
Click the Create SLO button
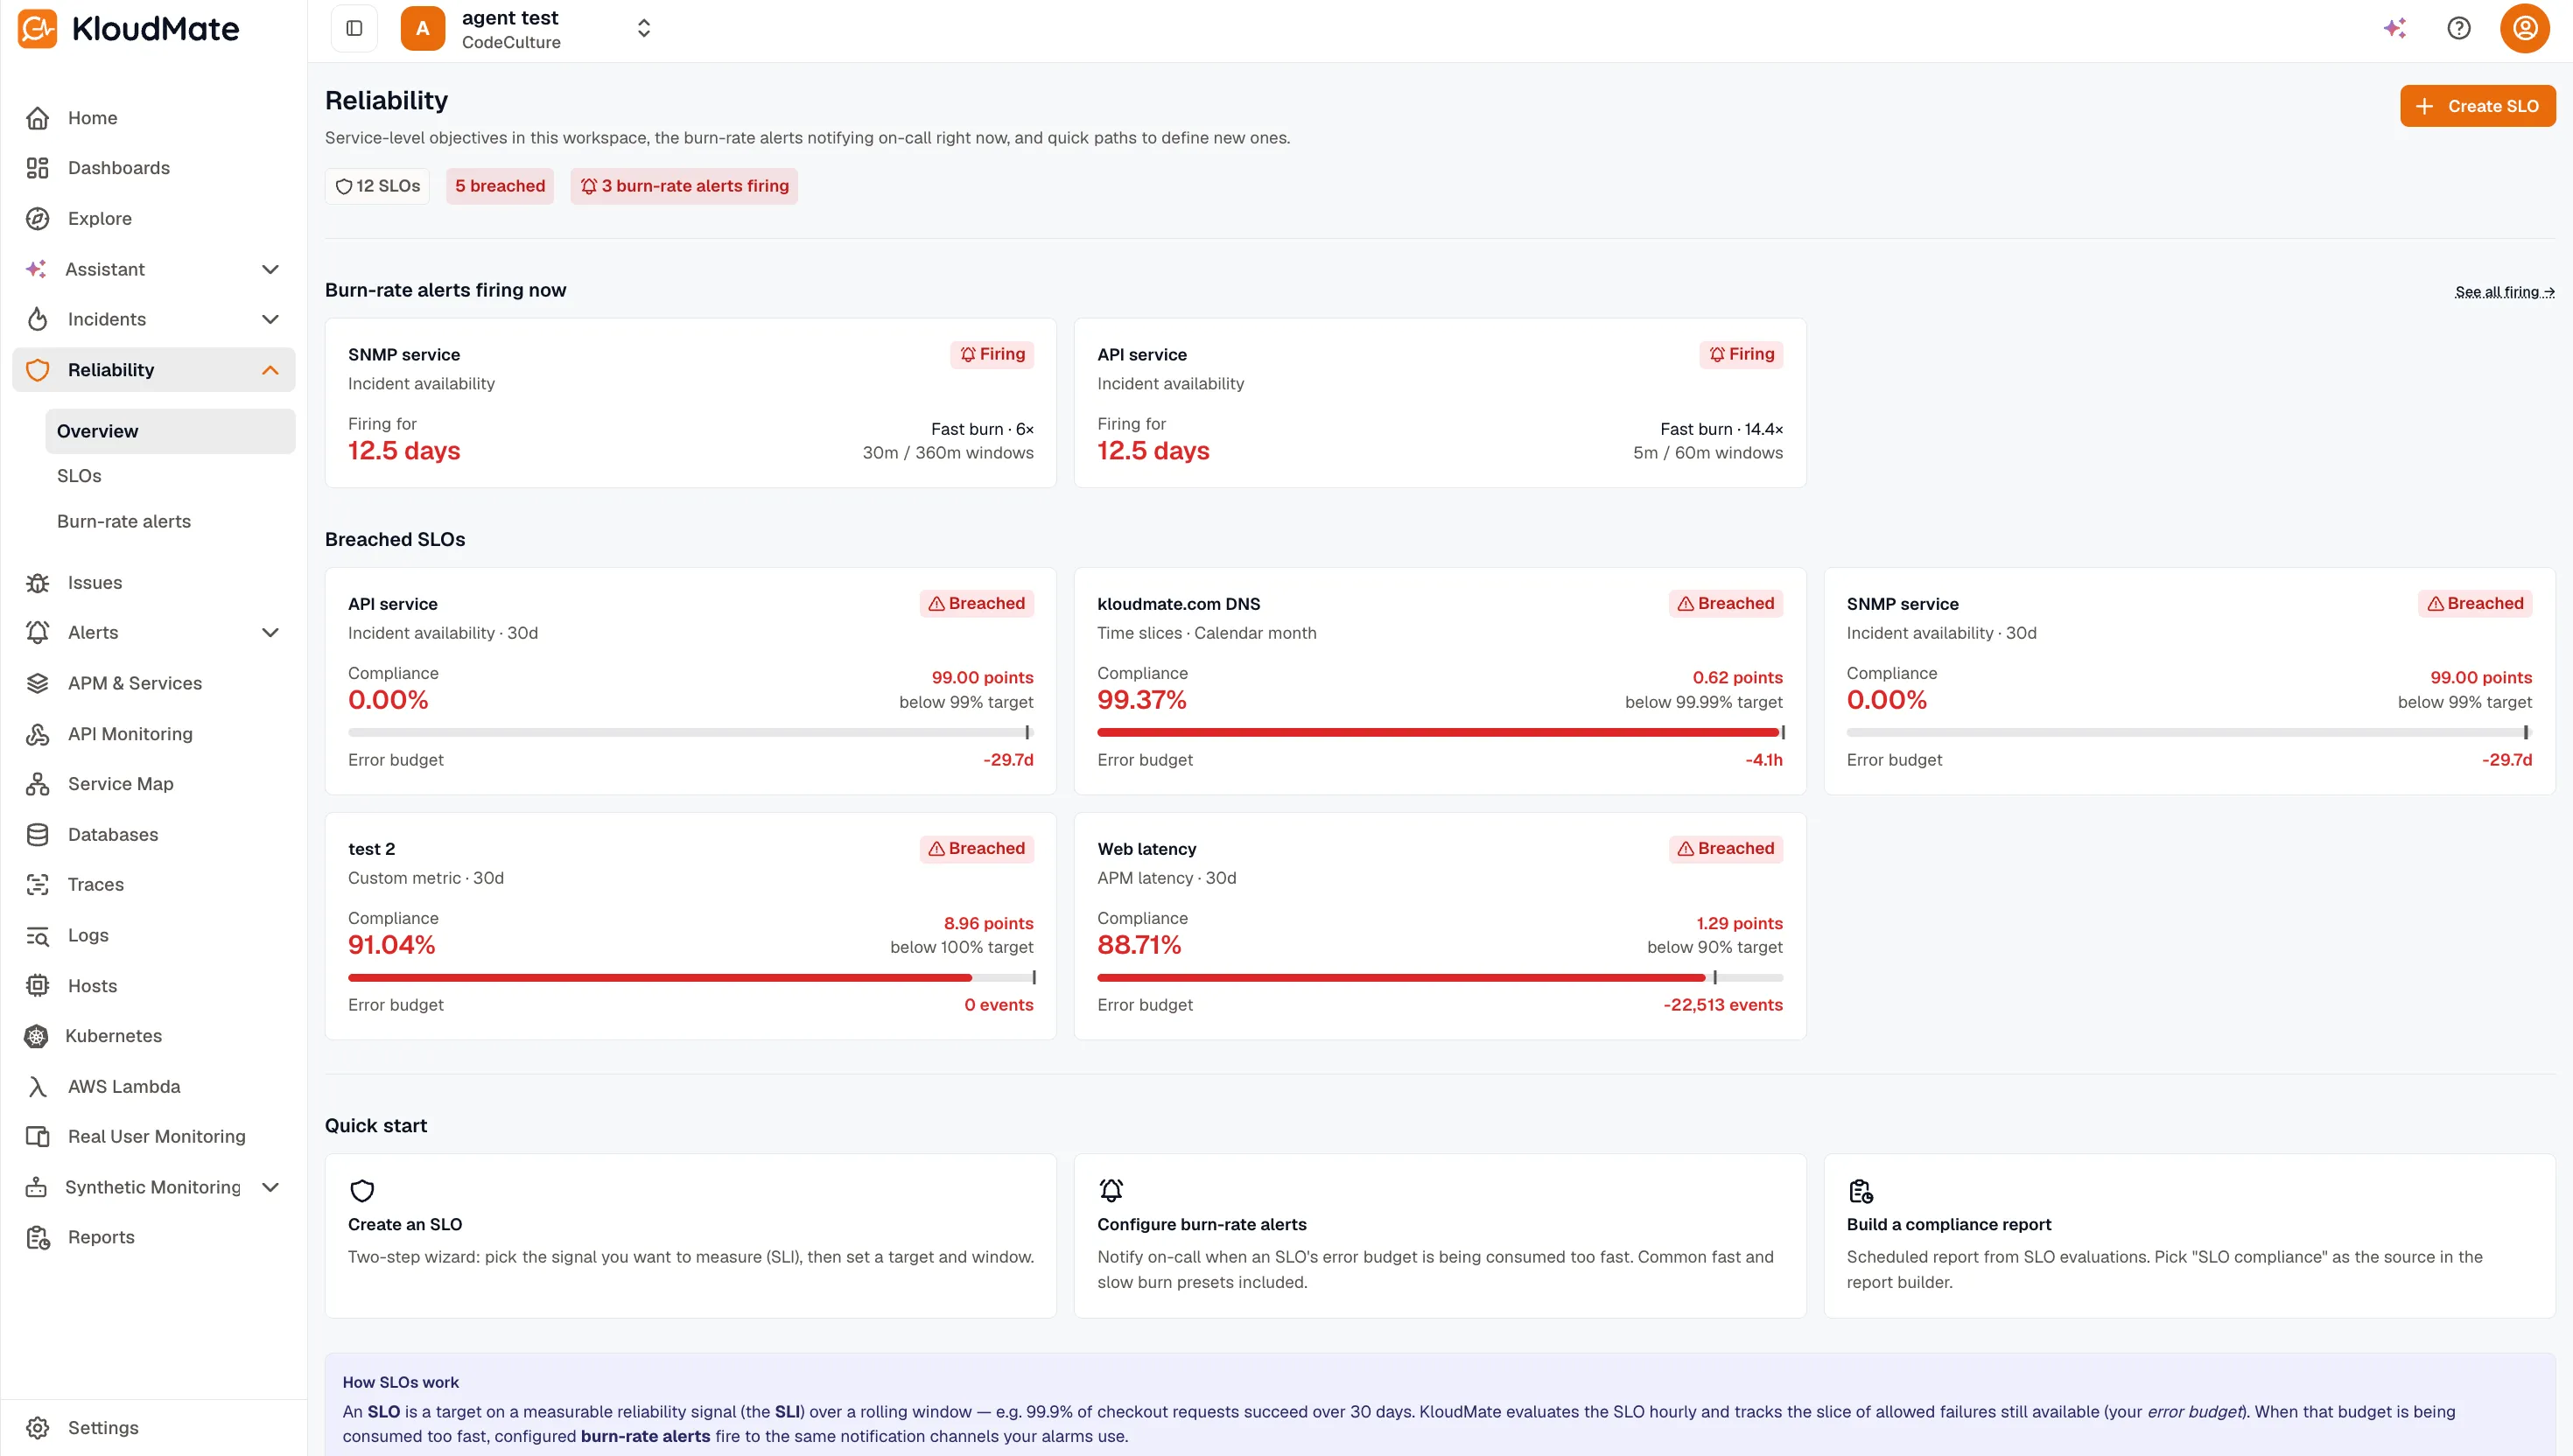pos(2477,106)
